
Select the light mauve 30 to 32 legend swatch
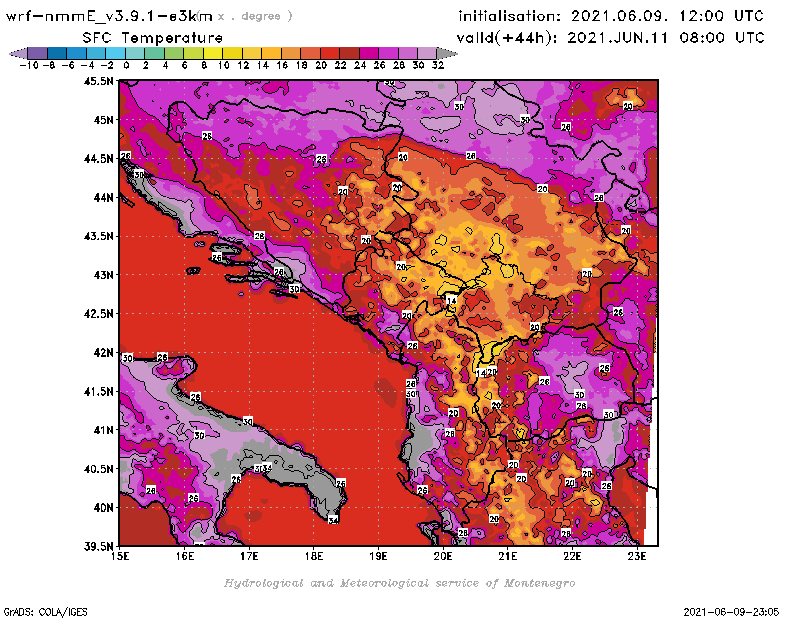pos(427,53)
